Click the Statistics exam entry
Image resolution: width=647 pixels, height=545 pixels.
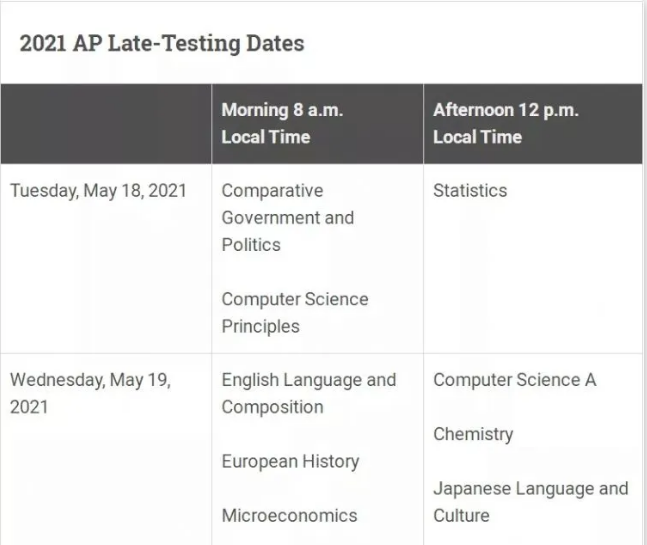point(470,191)
